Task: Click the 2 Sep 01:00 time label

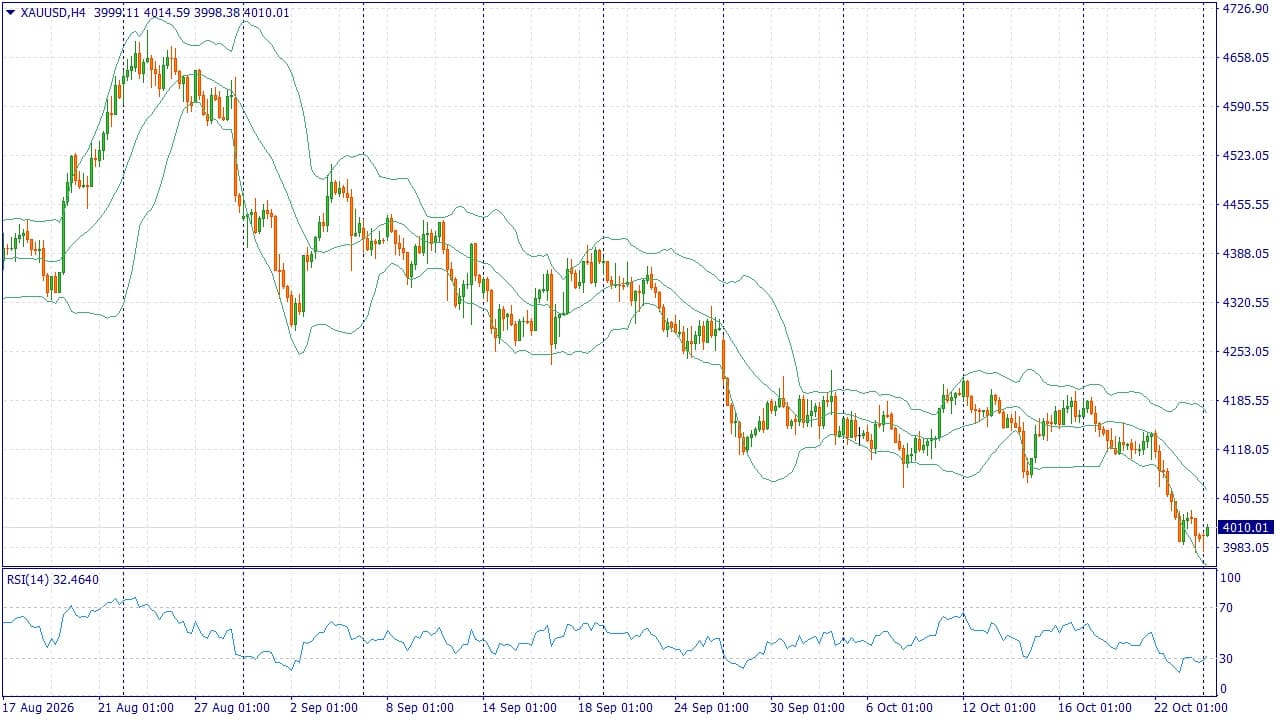Action: point(324,708)
